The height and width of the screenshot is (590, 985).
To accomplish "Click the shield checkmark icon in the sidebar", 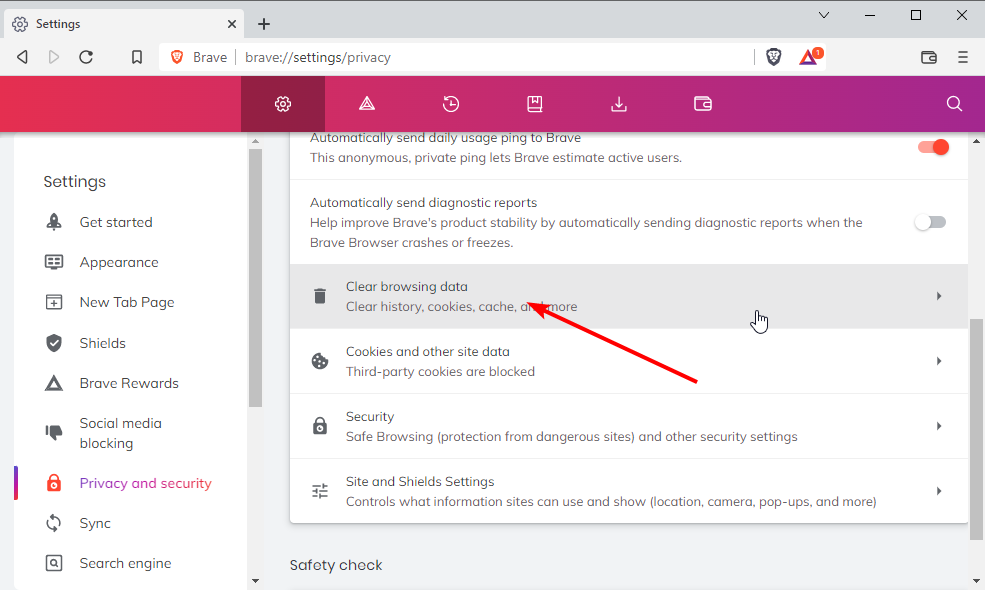I will tap(54, 343).
